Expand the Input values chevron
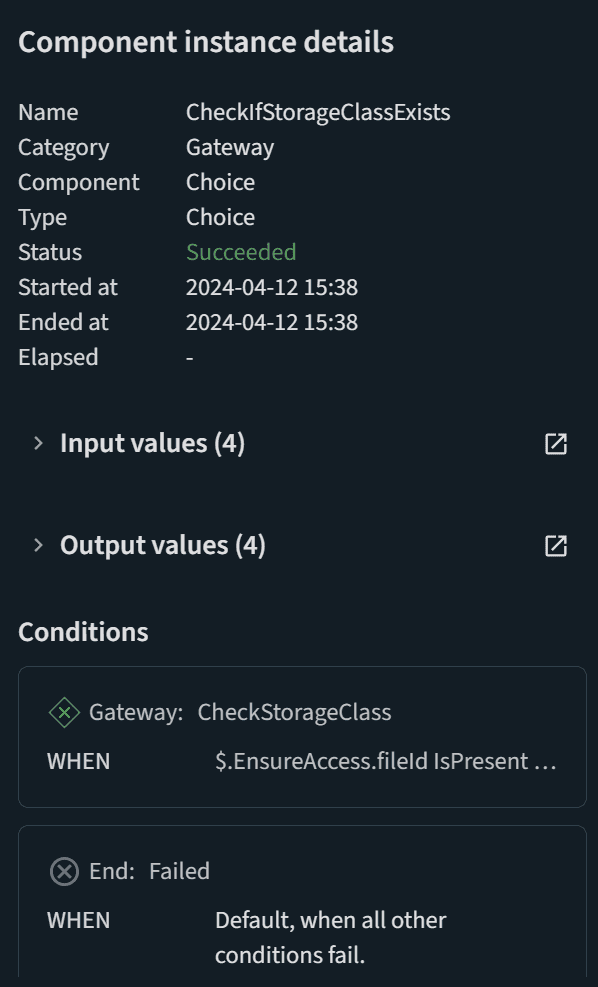The image size is (598, 987). coord(38,443)
